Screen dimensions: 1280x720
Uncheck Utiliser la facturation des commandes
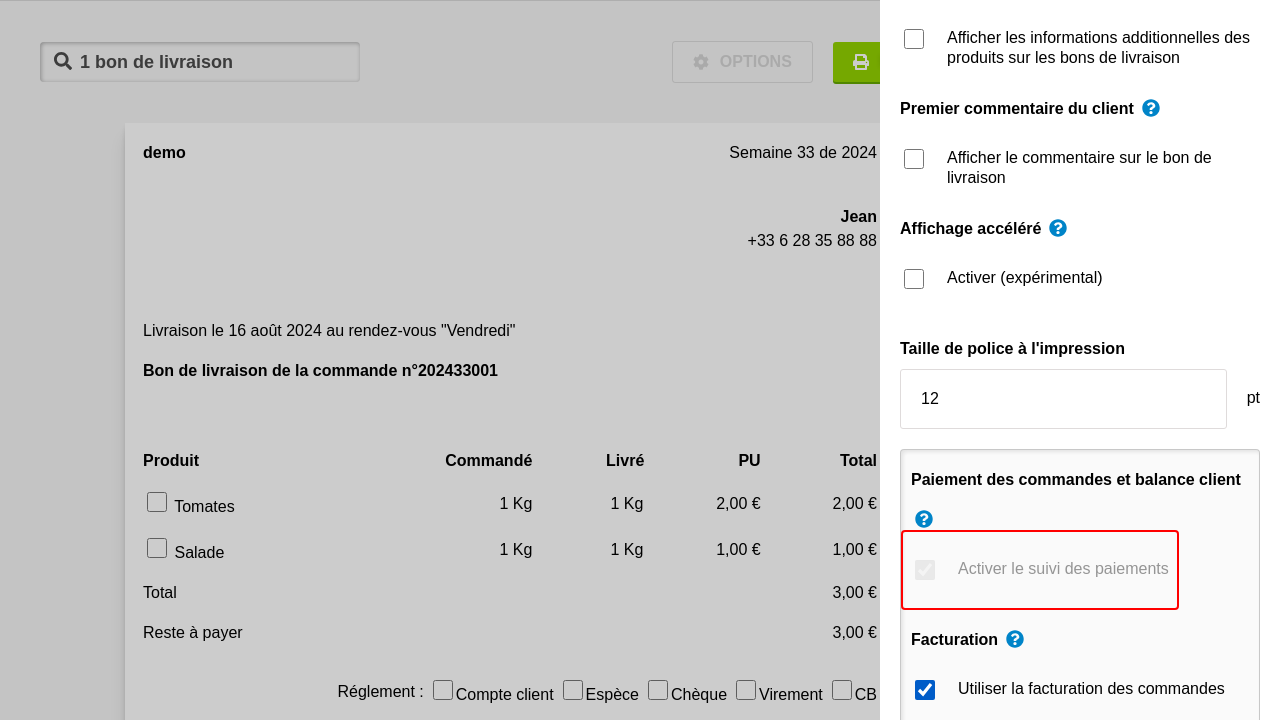925,690
